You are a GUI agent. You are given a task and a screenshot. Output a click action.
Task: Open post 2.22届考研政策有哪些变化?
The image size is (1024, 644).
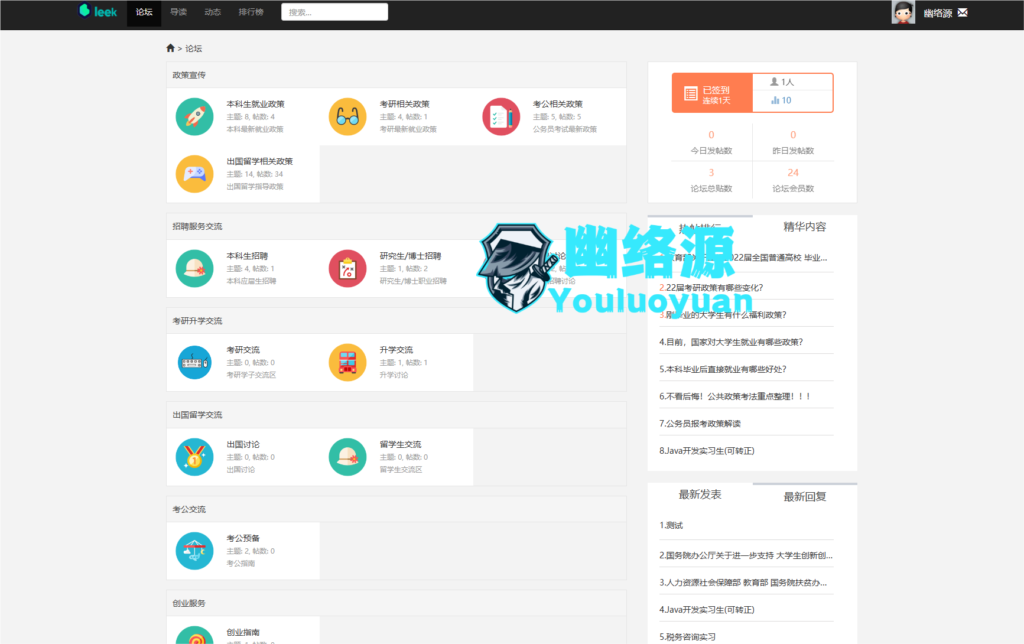pyautogui.click(x=711, y=287)
